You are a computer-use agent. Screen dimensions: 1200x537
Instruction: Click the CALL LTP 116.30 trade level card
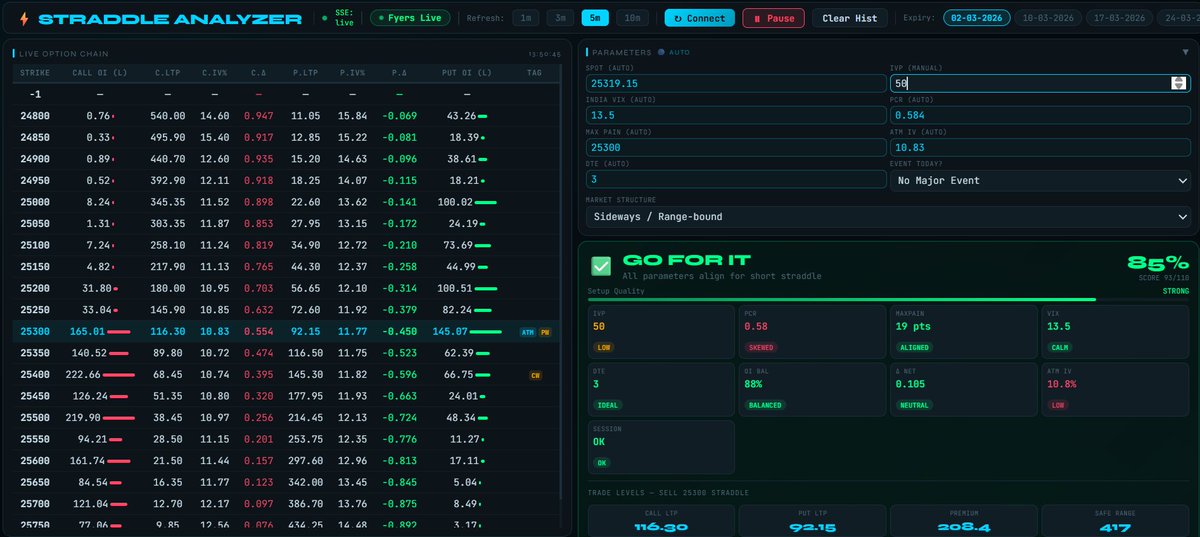click(x=660, y=520)
